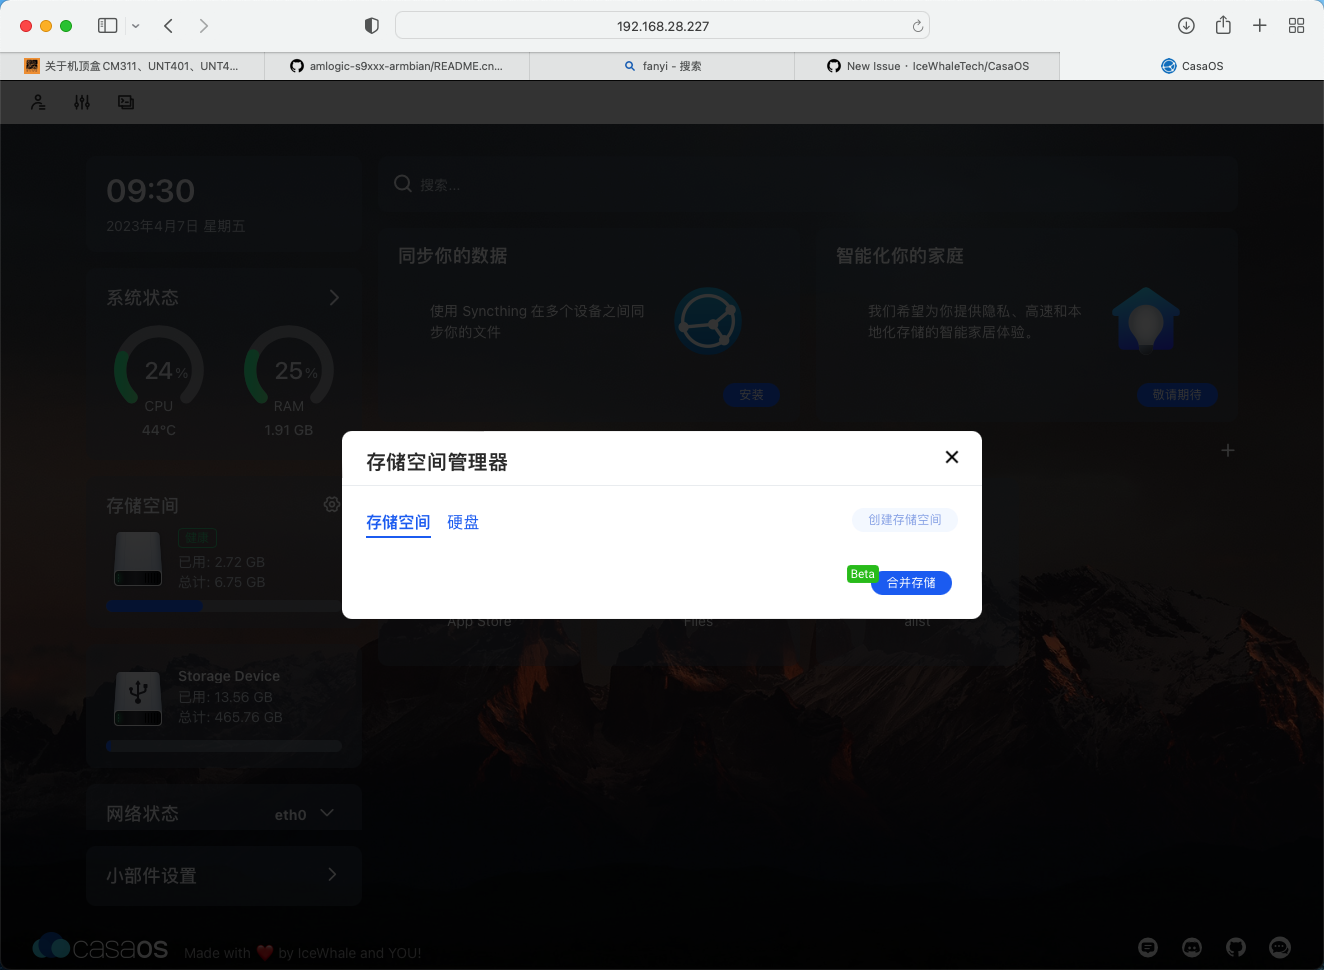
Task: Click the Syncthing 安装 button
Action: tap(751, 395)
